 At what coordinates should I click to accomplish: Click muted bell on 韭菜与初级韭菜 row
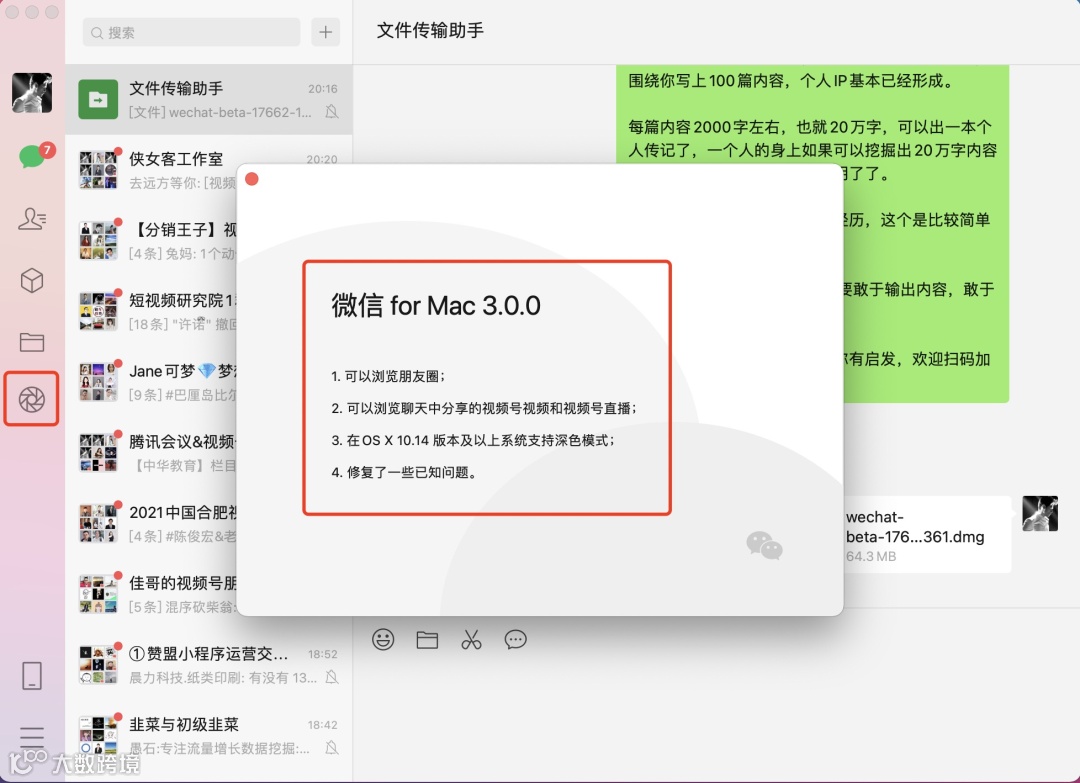point(332,748)
